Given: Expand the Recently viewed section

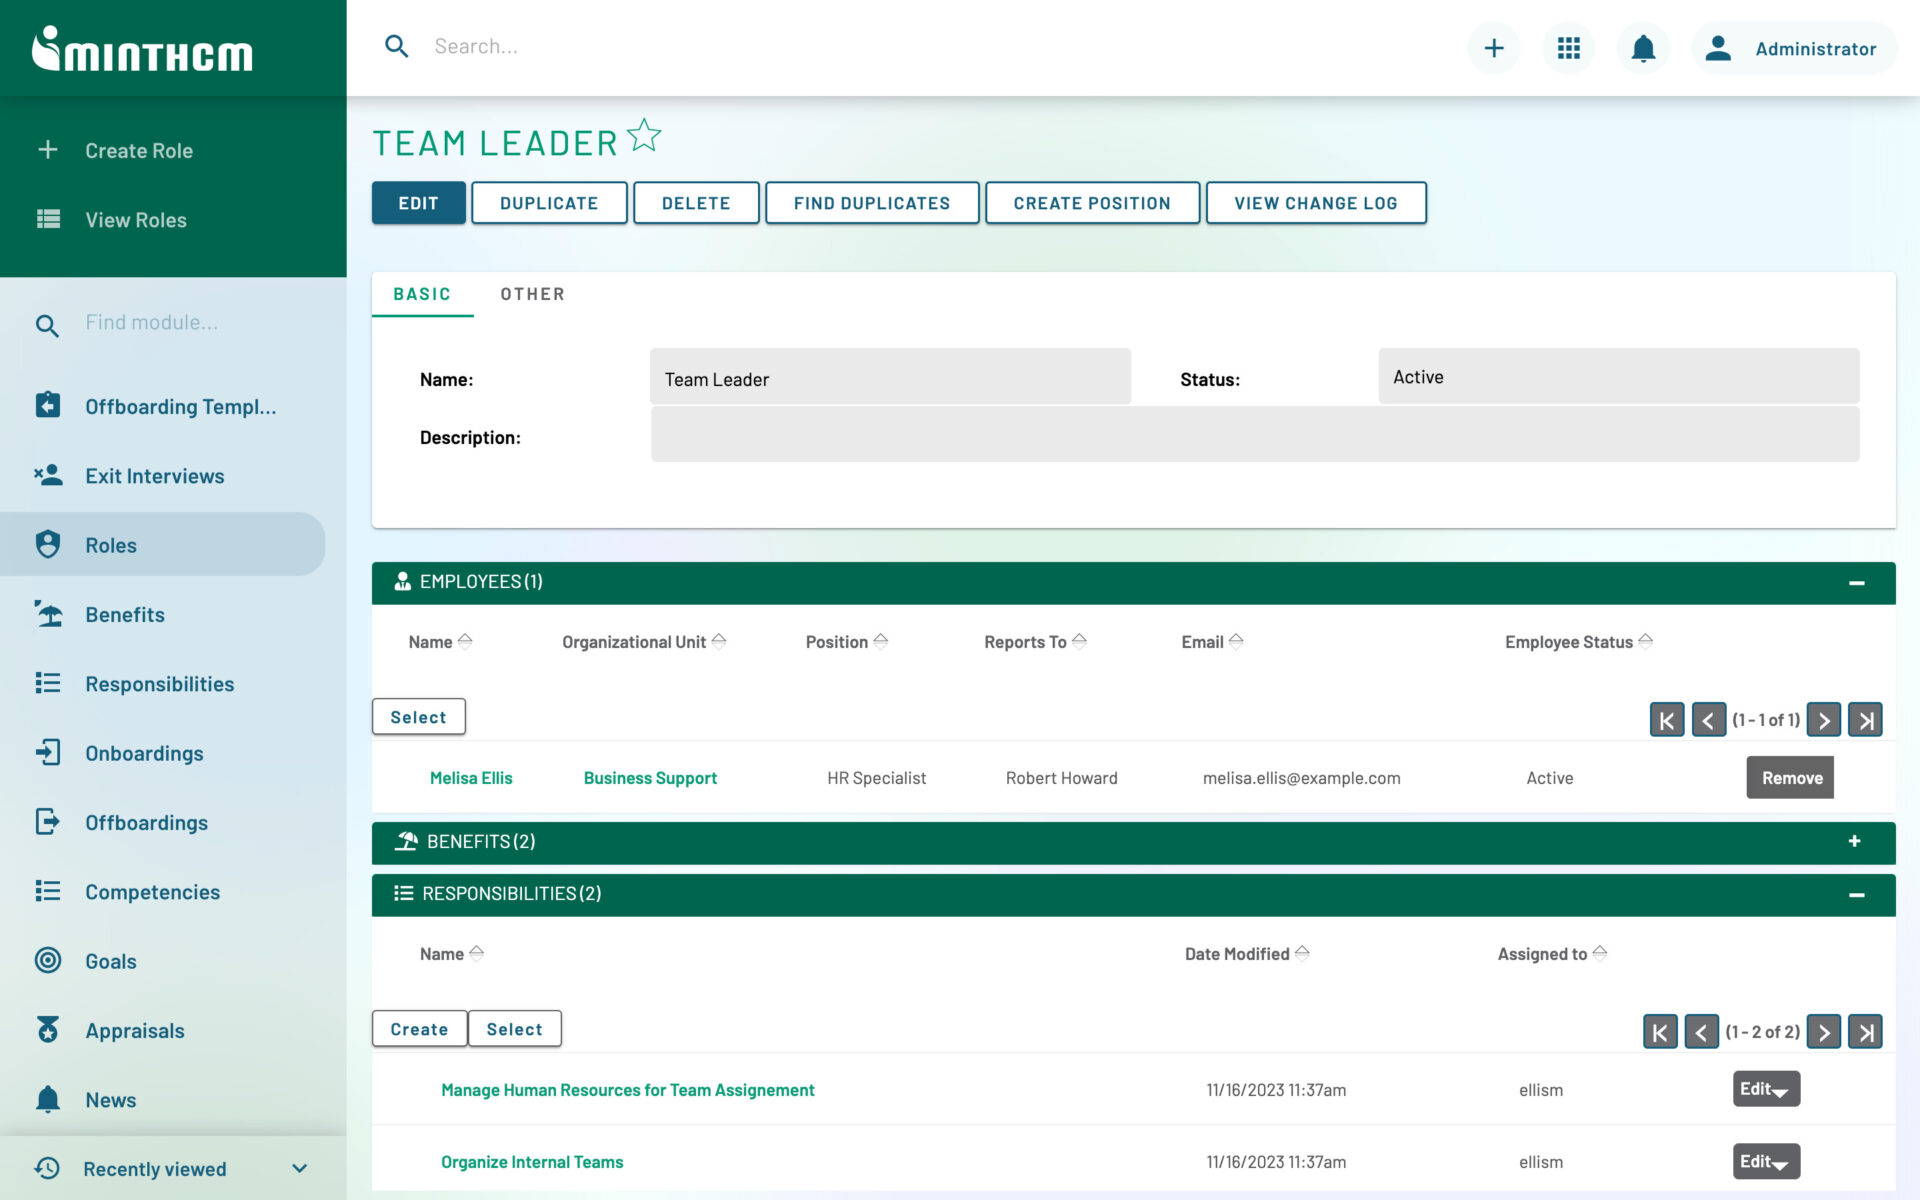Looking at the screenshot, I should coord(297,1167).
